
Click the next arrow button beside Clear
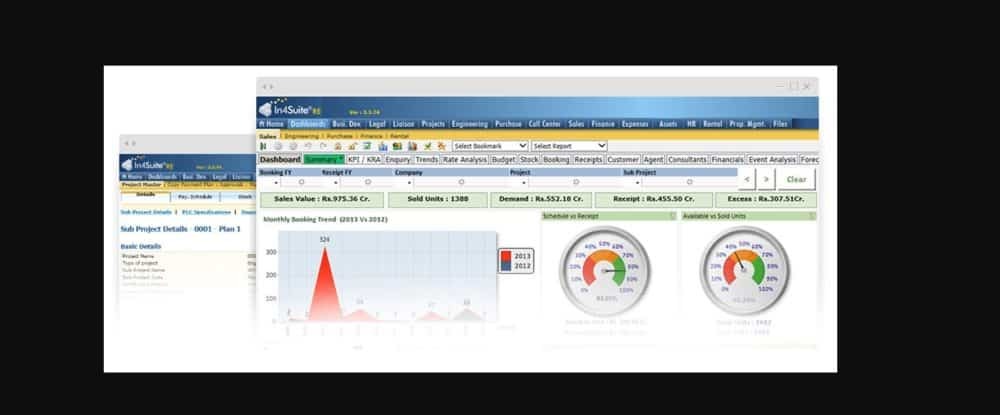[765, 179]
